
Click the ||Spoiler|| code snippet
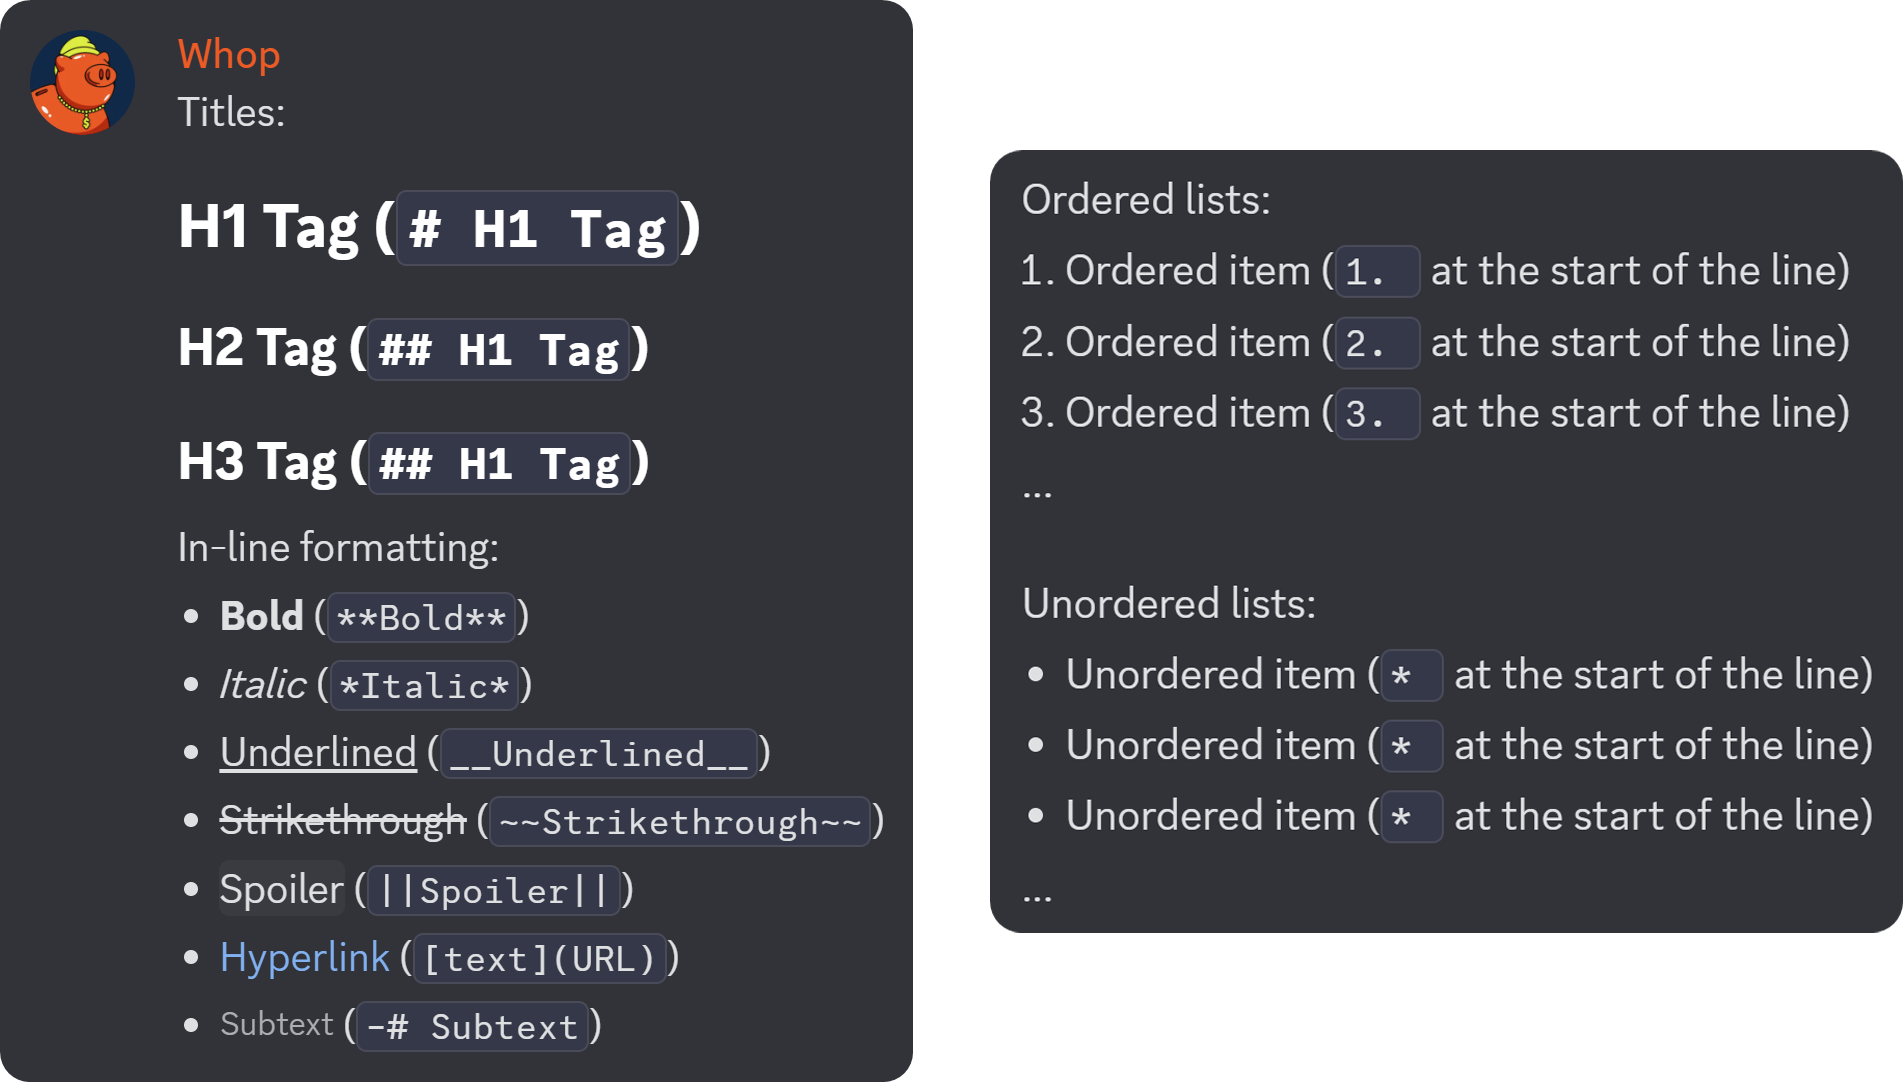[x=494, y=891]
